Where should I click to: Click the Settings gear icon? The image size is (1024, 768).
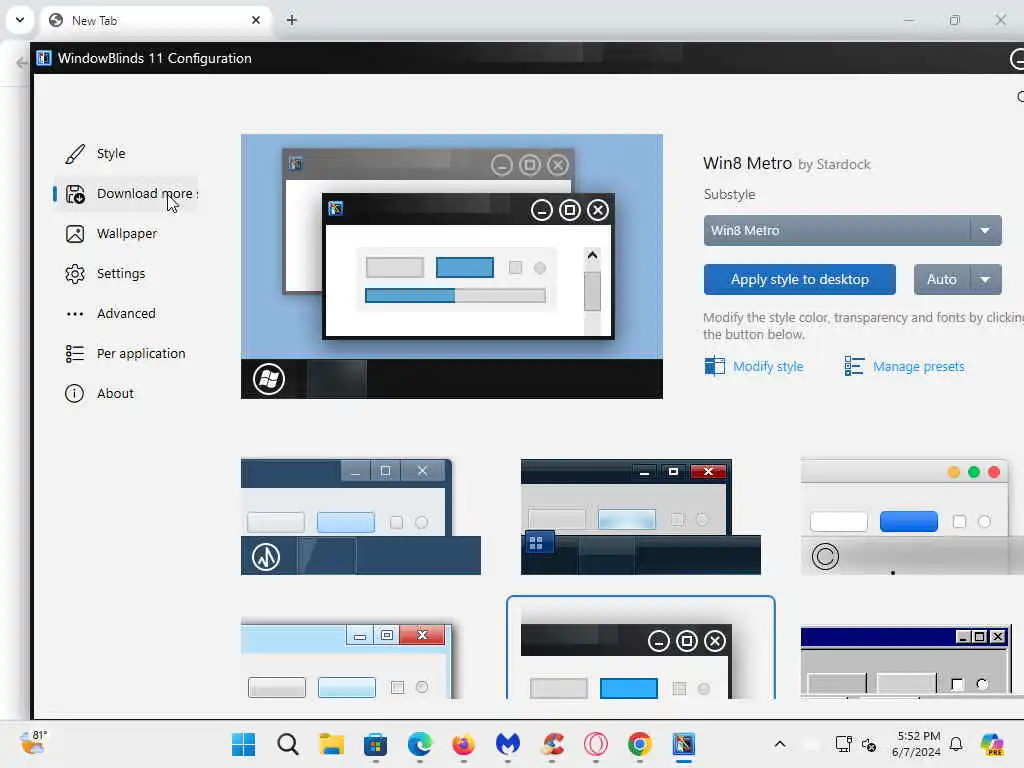point(75,274)
